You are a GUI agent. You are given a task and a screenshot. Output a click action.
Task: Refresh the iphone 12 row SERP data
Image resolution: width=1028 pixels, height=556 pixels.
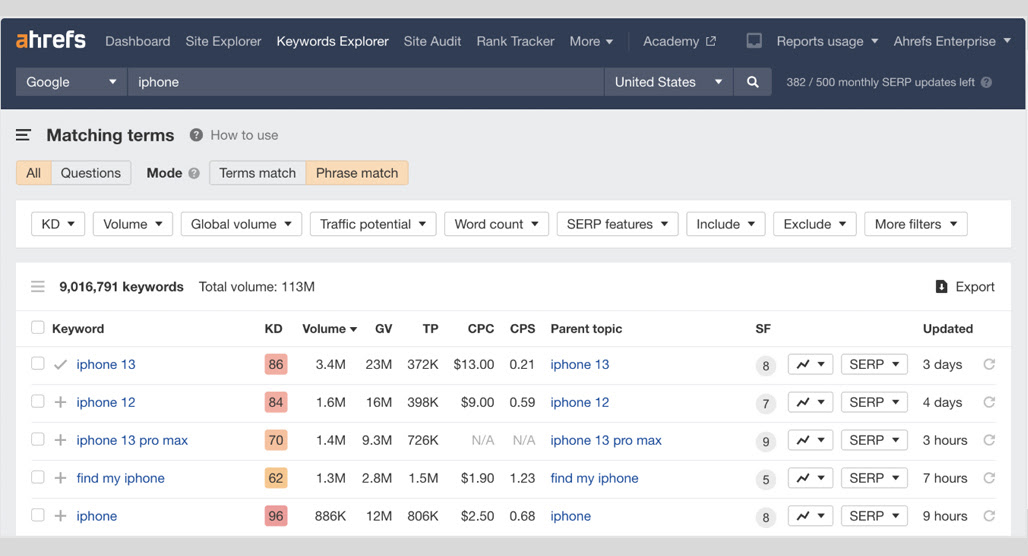[x=989, y=402]
